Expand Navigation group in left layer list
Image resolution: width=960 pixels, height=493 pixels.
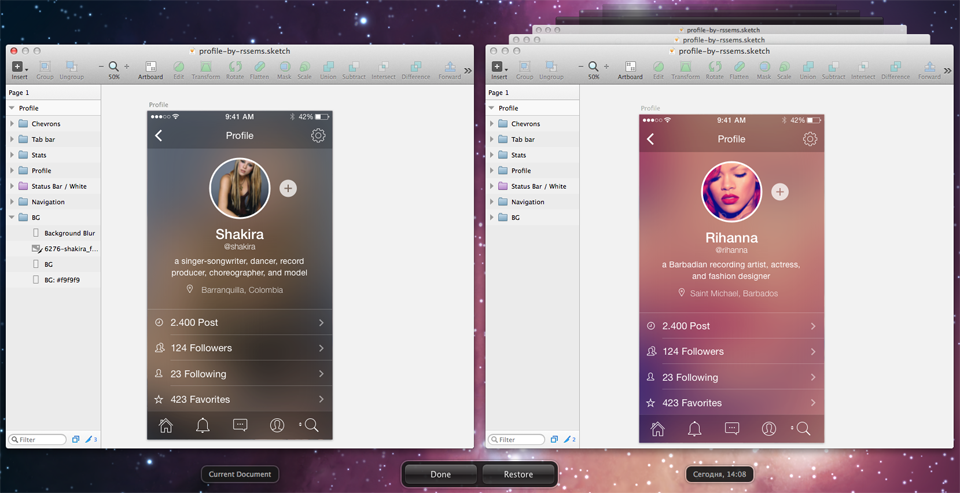click(12, 202)
